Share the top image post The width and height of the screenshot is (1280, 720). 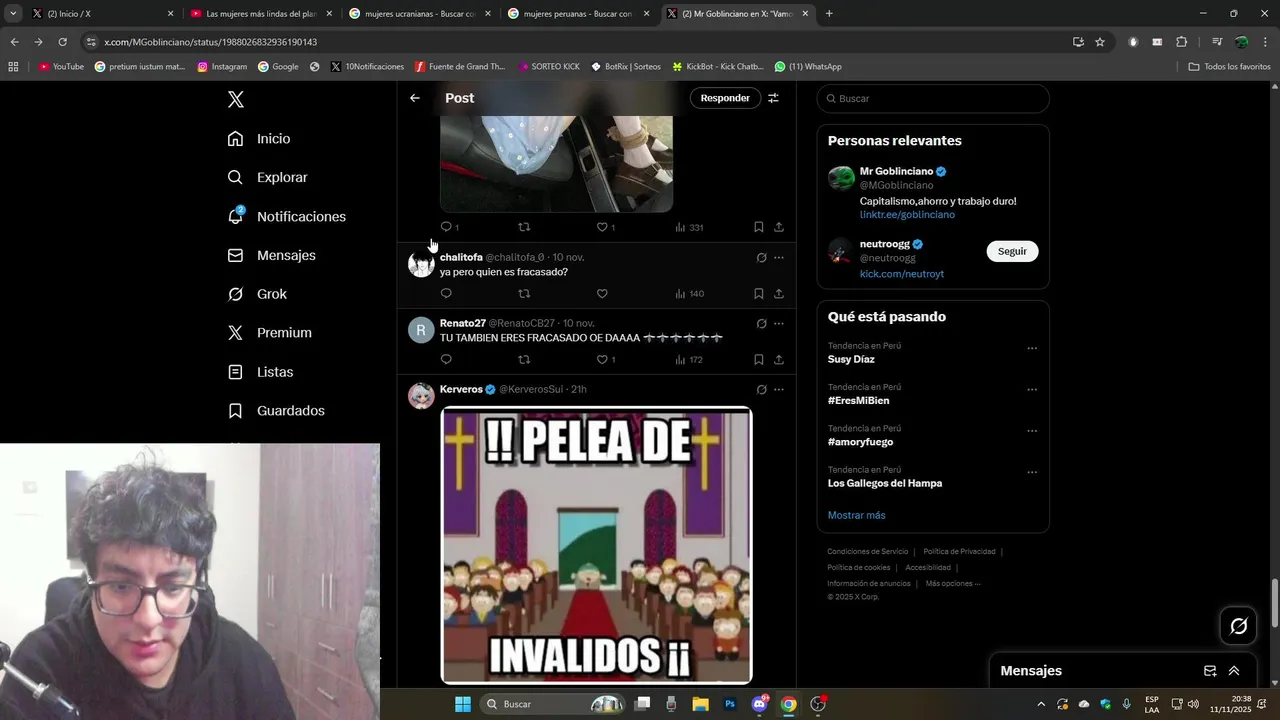pos(779,227)
